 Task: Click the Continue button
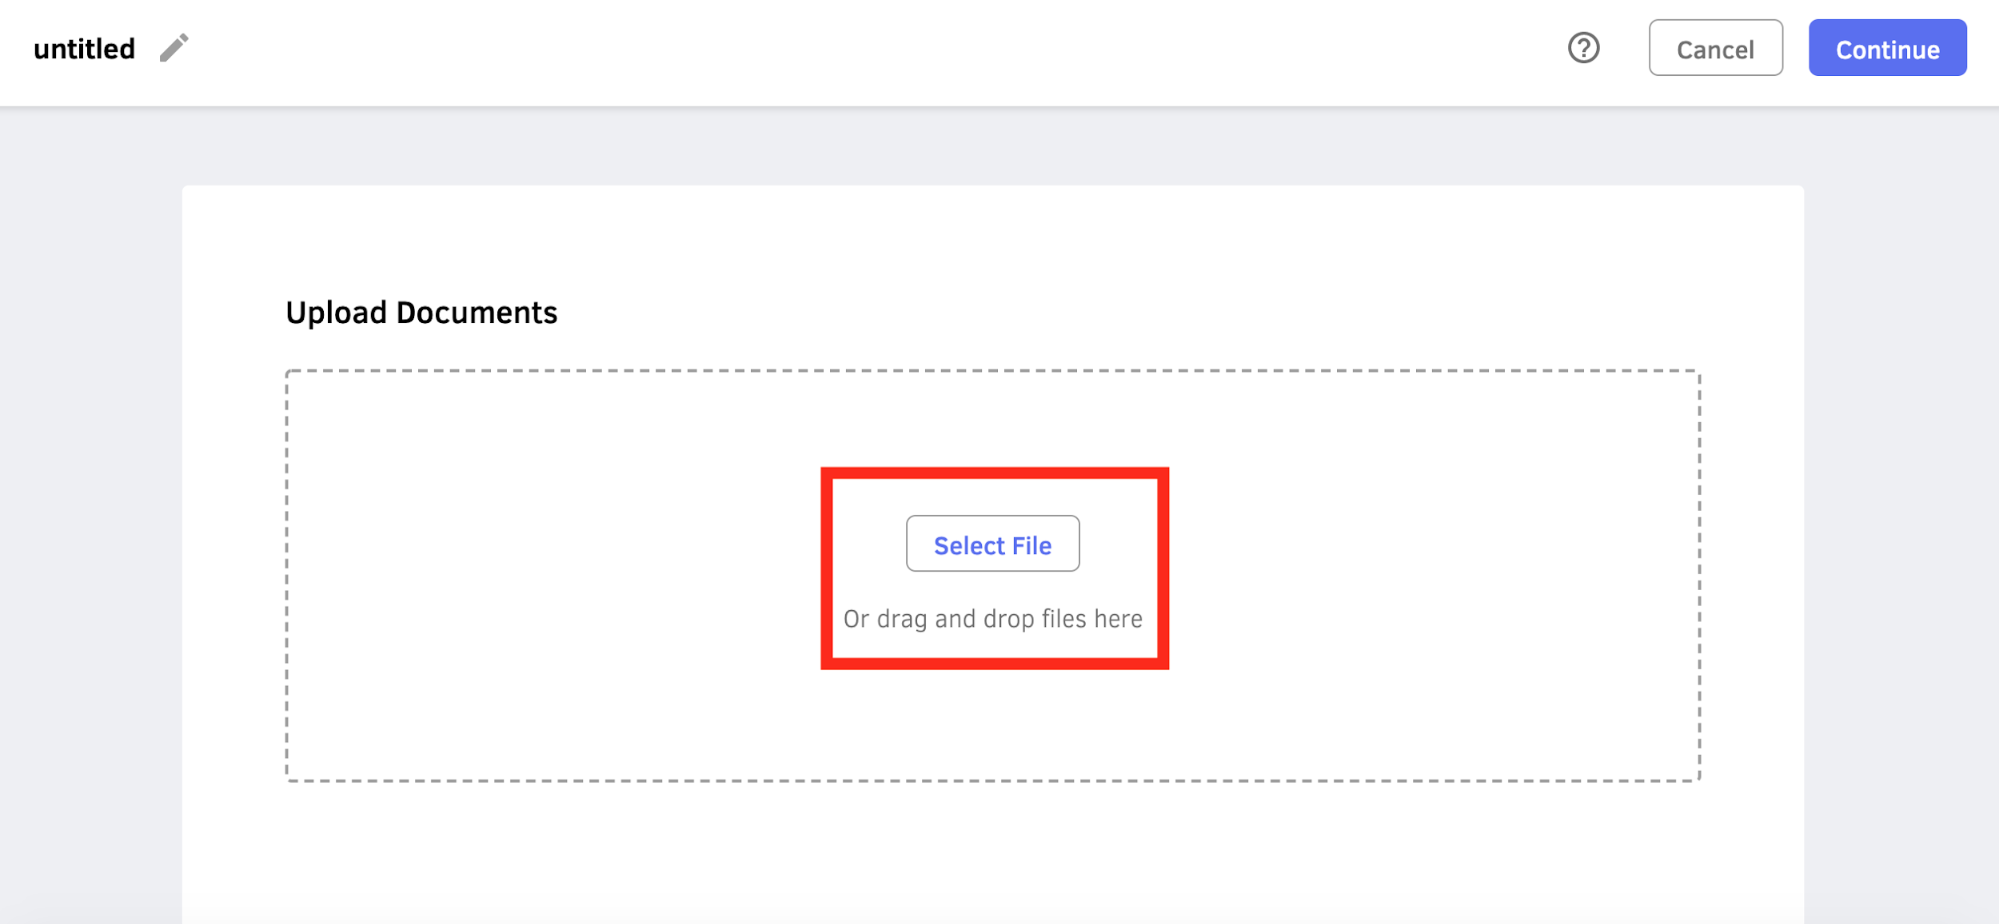click(x=1887, y=48)
